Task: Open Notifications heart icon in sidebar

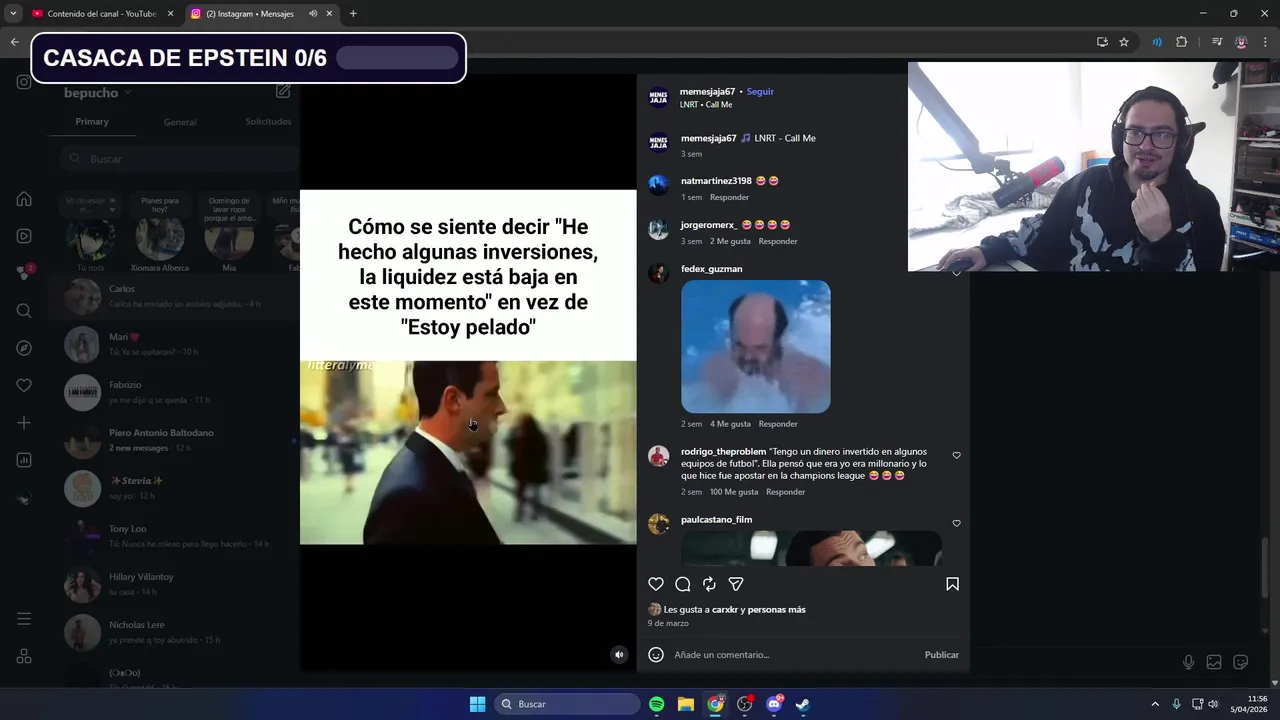Action: click(24, 385)
